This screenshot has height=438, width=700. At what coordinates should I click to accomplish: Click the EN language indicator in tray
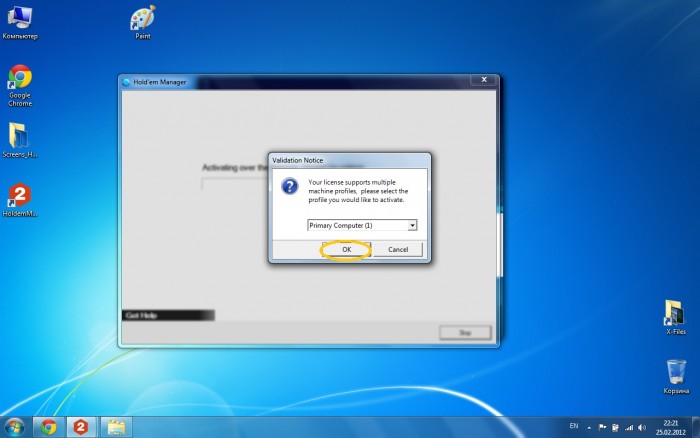[x=574, y=426]
